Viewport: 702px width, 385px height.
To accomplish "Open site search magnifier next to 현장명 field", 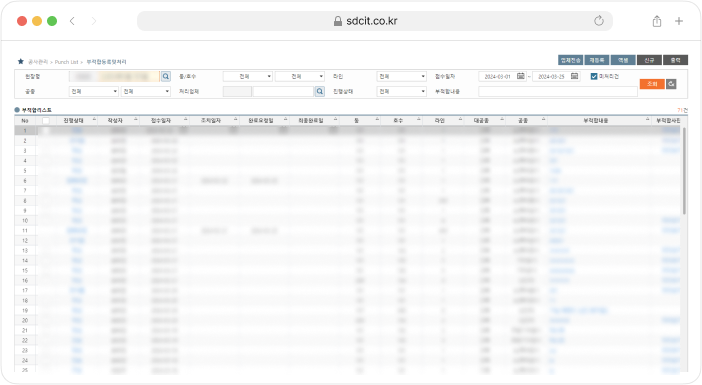I will click(166, 77).
